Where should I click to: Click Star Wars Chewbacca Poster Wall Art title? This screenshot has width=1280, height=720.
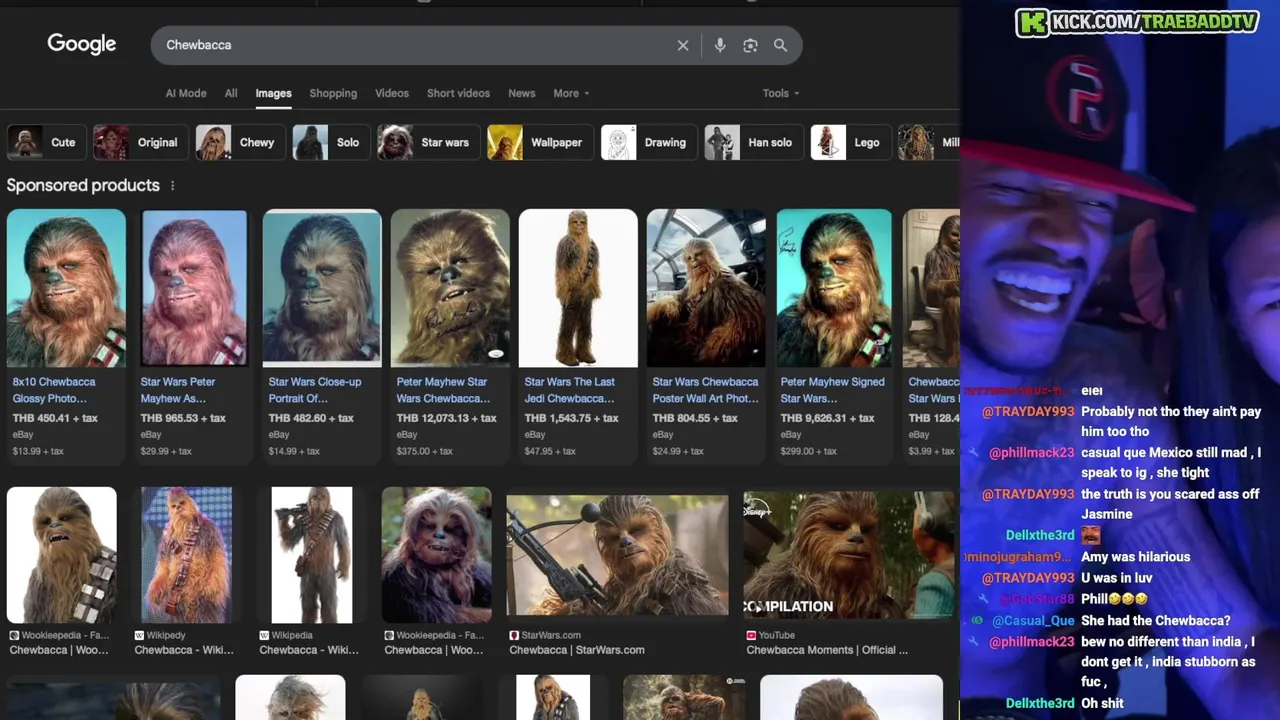click(x=706, y=390)
